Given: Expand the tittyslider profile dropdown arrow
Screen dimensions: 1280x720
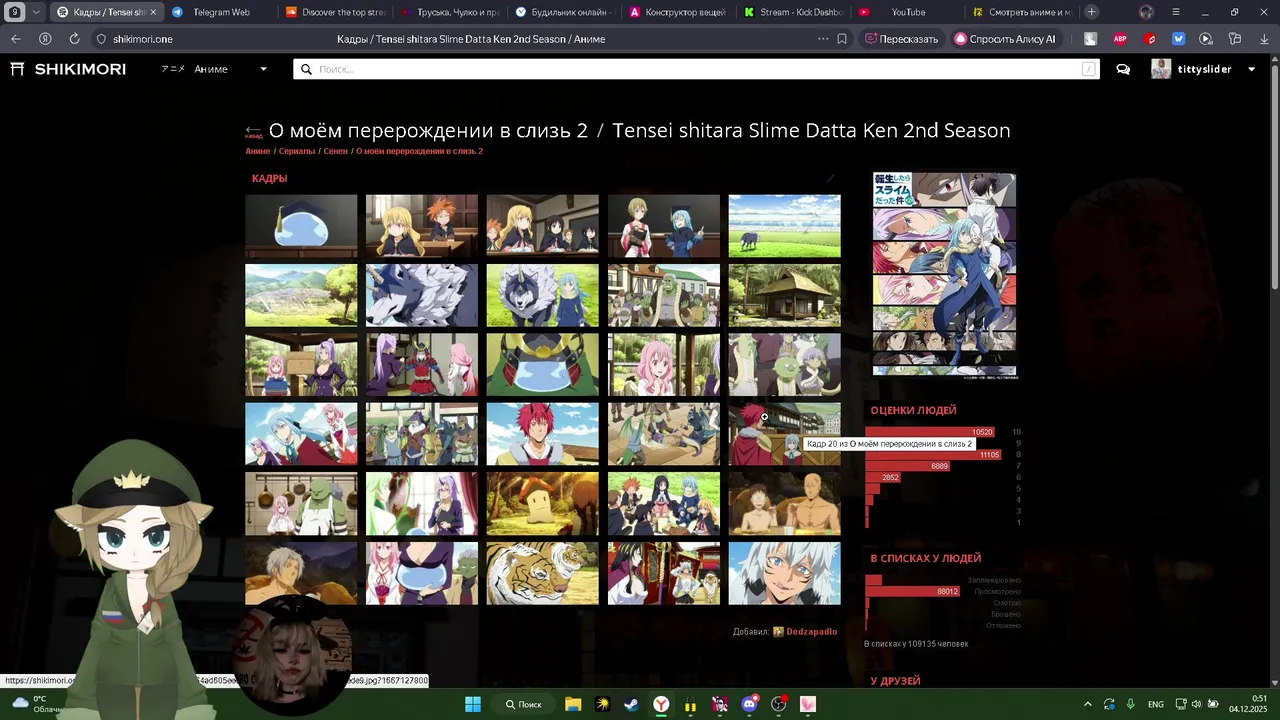Looking at the screenshot, I should tap(1251, 69).
